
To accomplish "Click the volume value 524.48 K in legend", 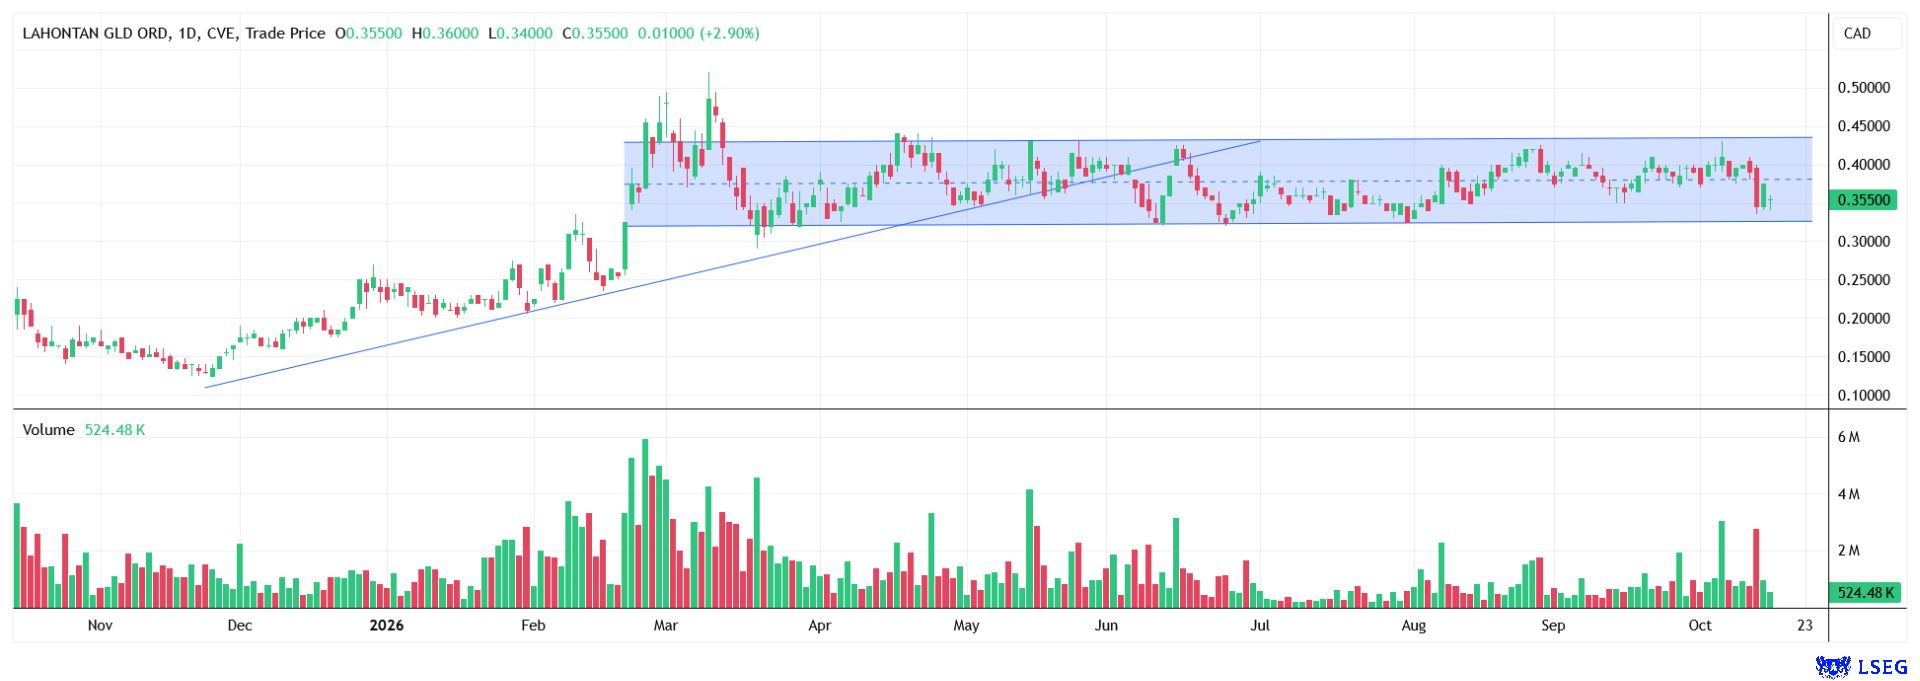I will click(115, 430).
